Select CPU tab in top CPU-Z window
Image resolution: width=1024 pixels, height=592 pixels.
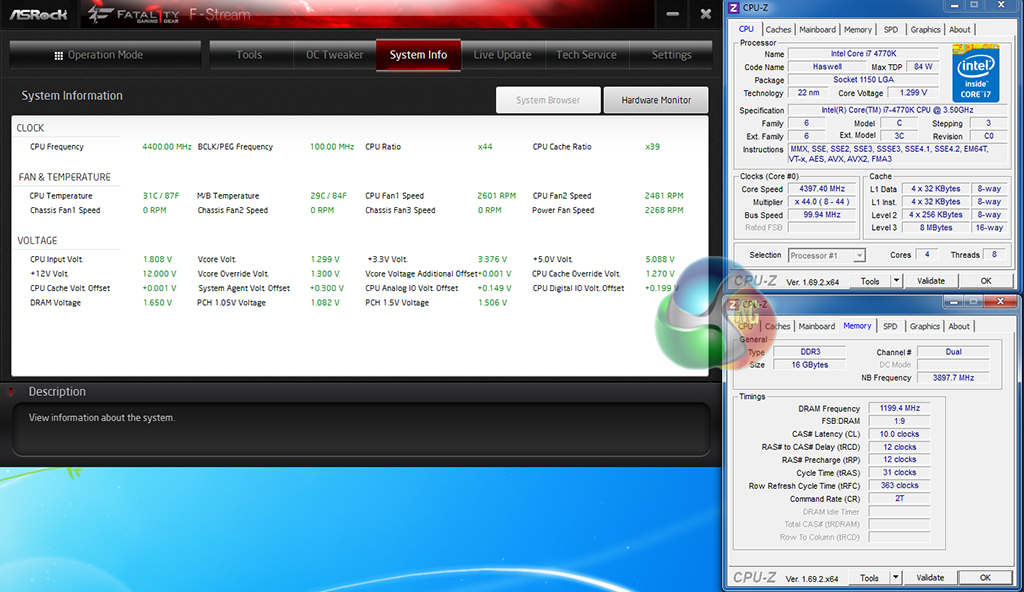point(746,29)
